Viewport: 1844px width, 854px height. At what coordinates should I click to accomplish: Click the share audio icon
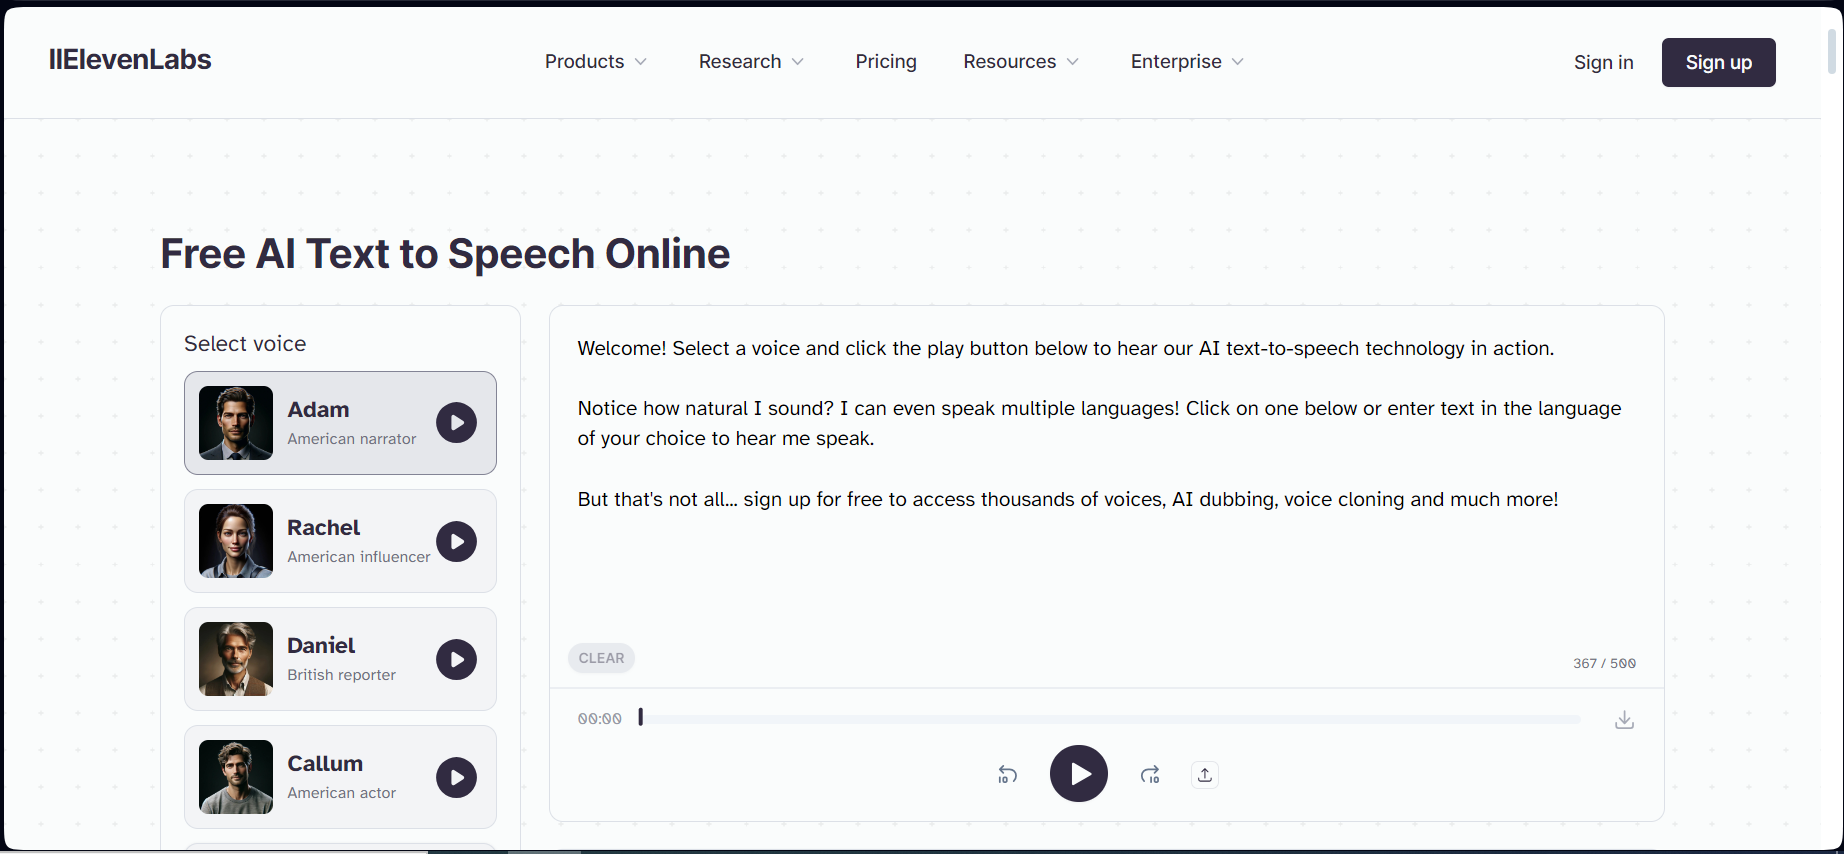(1205, 775)
